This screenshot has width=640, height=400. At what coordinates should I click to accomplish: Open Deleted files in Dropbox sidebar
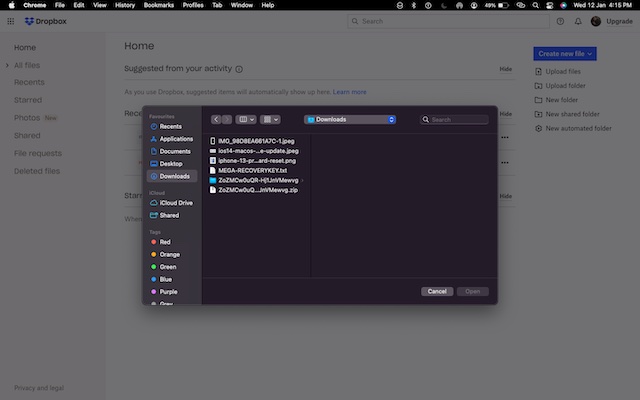[x=37, y=171]
